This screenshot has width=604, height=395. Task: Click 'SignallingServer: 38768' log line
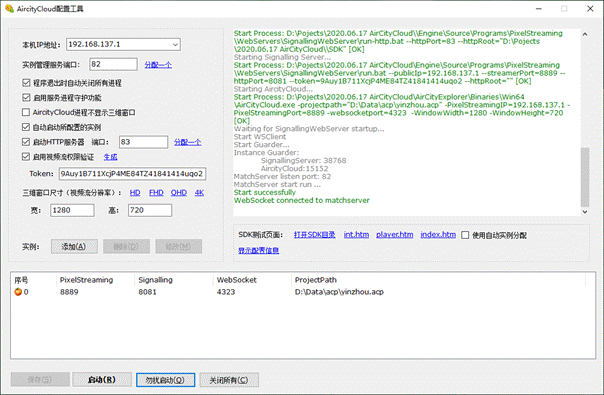[x=304, y=160]
